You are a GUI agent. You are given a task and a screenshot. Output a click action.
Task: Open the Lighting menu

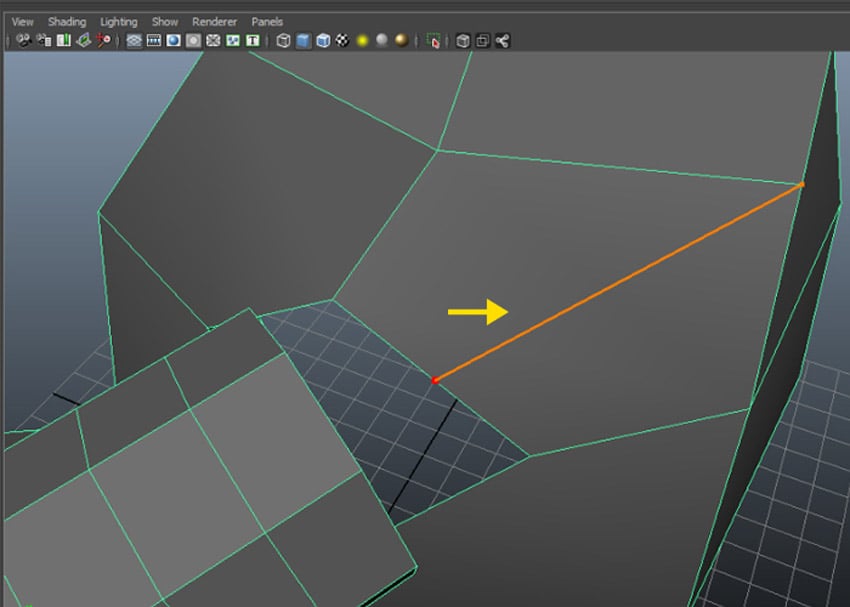click(x=118, y=21)
